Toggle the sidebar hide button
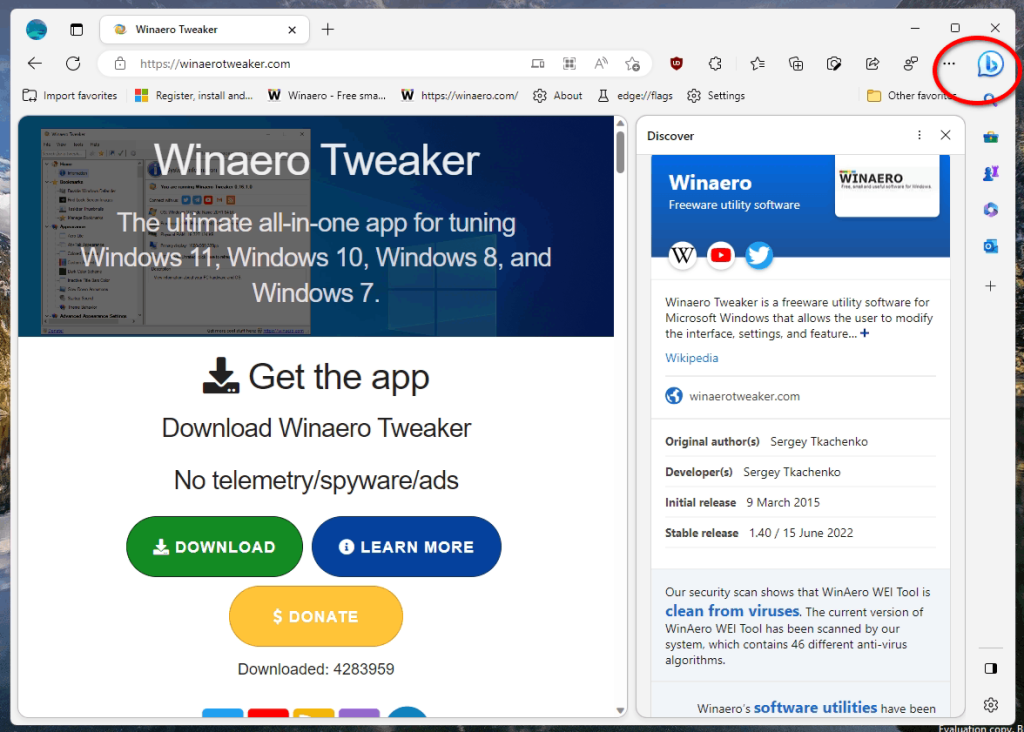Screen dimensions: 1024x732 pyautogui.click(x=991, y=668)
